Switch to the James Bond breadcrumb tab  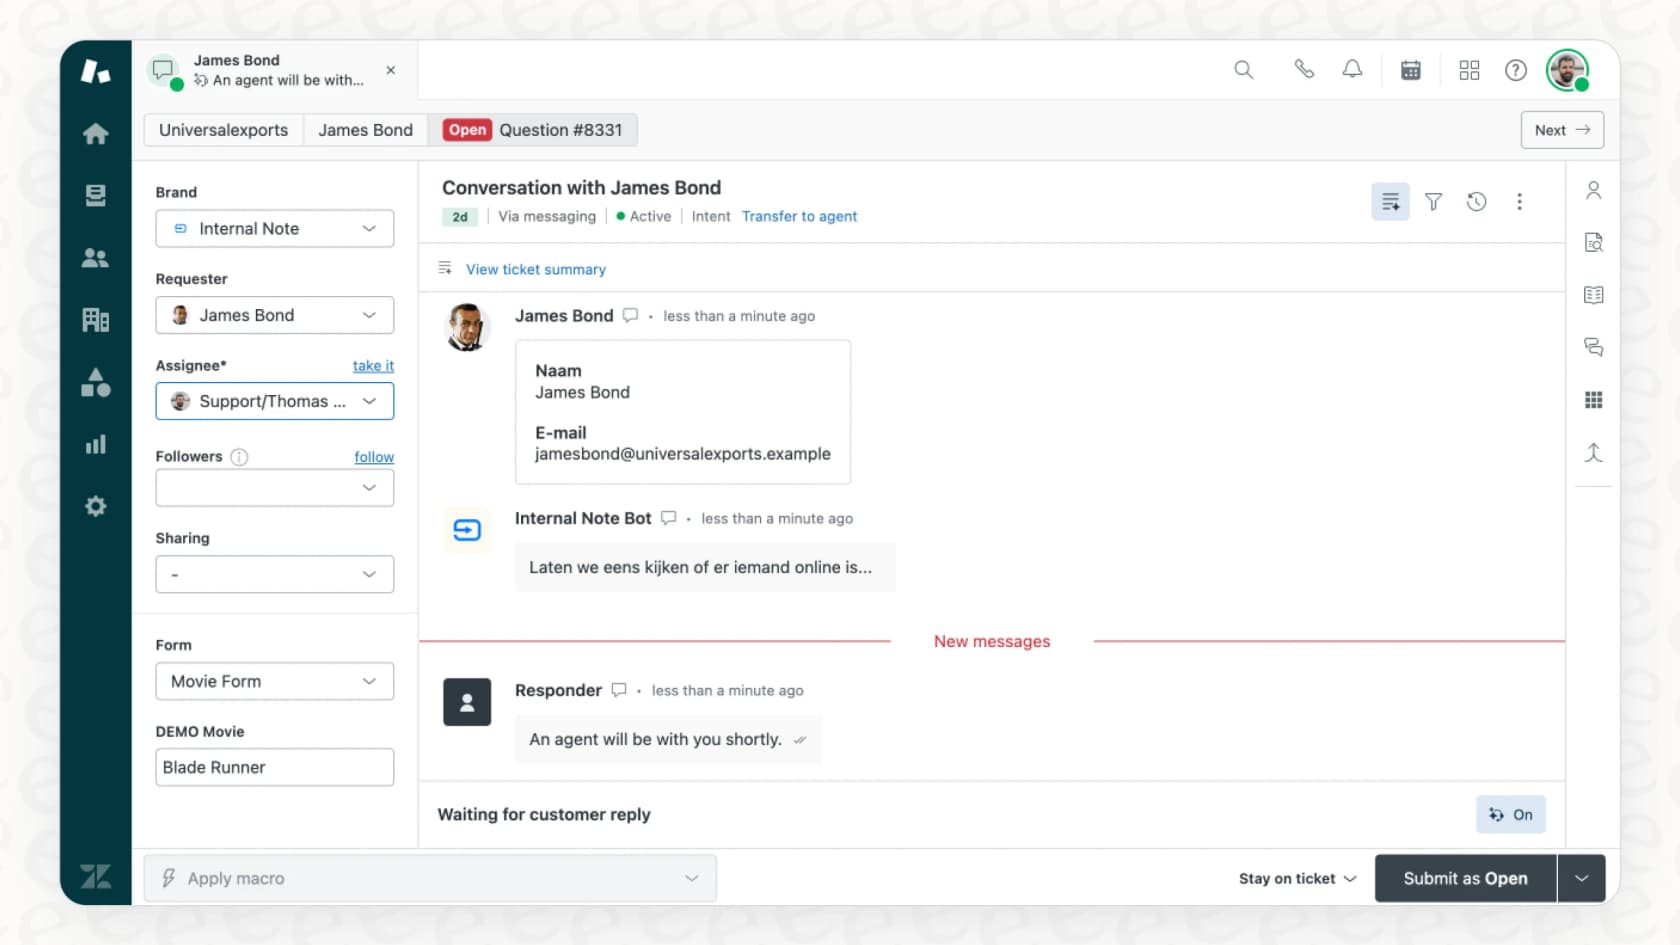pos(365,130)
